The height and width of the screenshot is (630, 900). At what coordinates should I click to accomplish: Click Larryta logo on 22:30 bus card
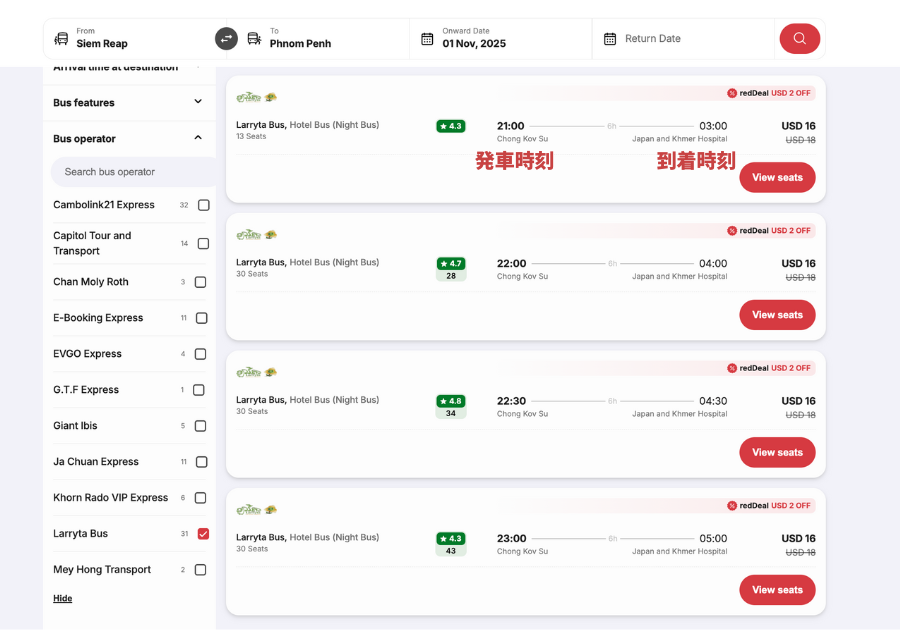(x=257, y=372)
